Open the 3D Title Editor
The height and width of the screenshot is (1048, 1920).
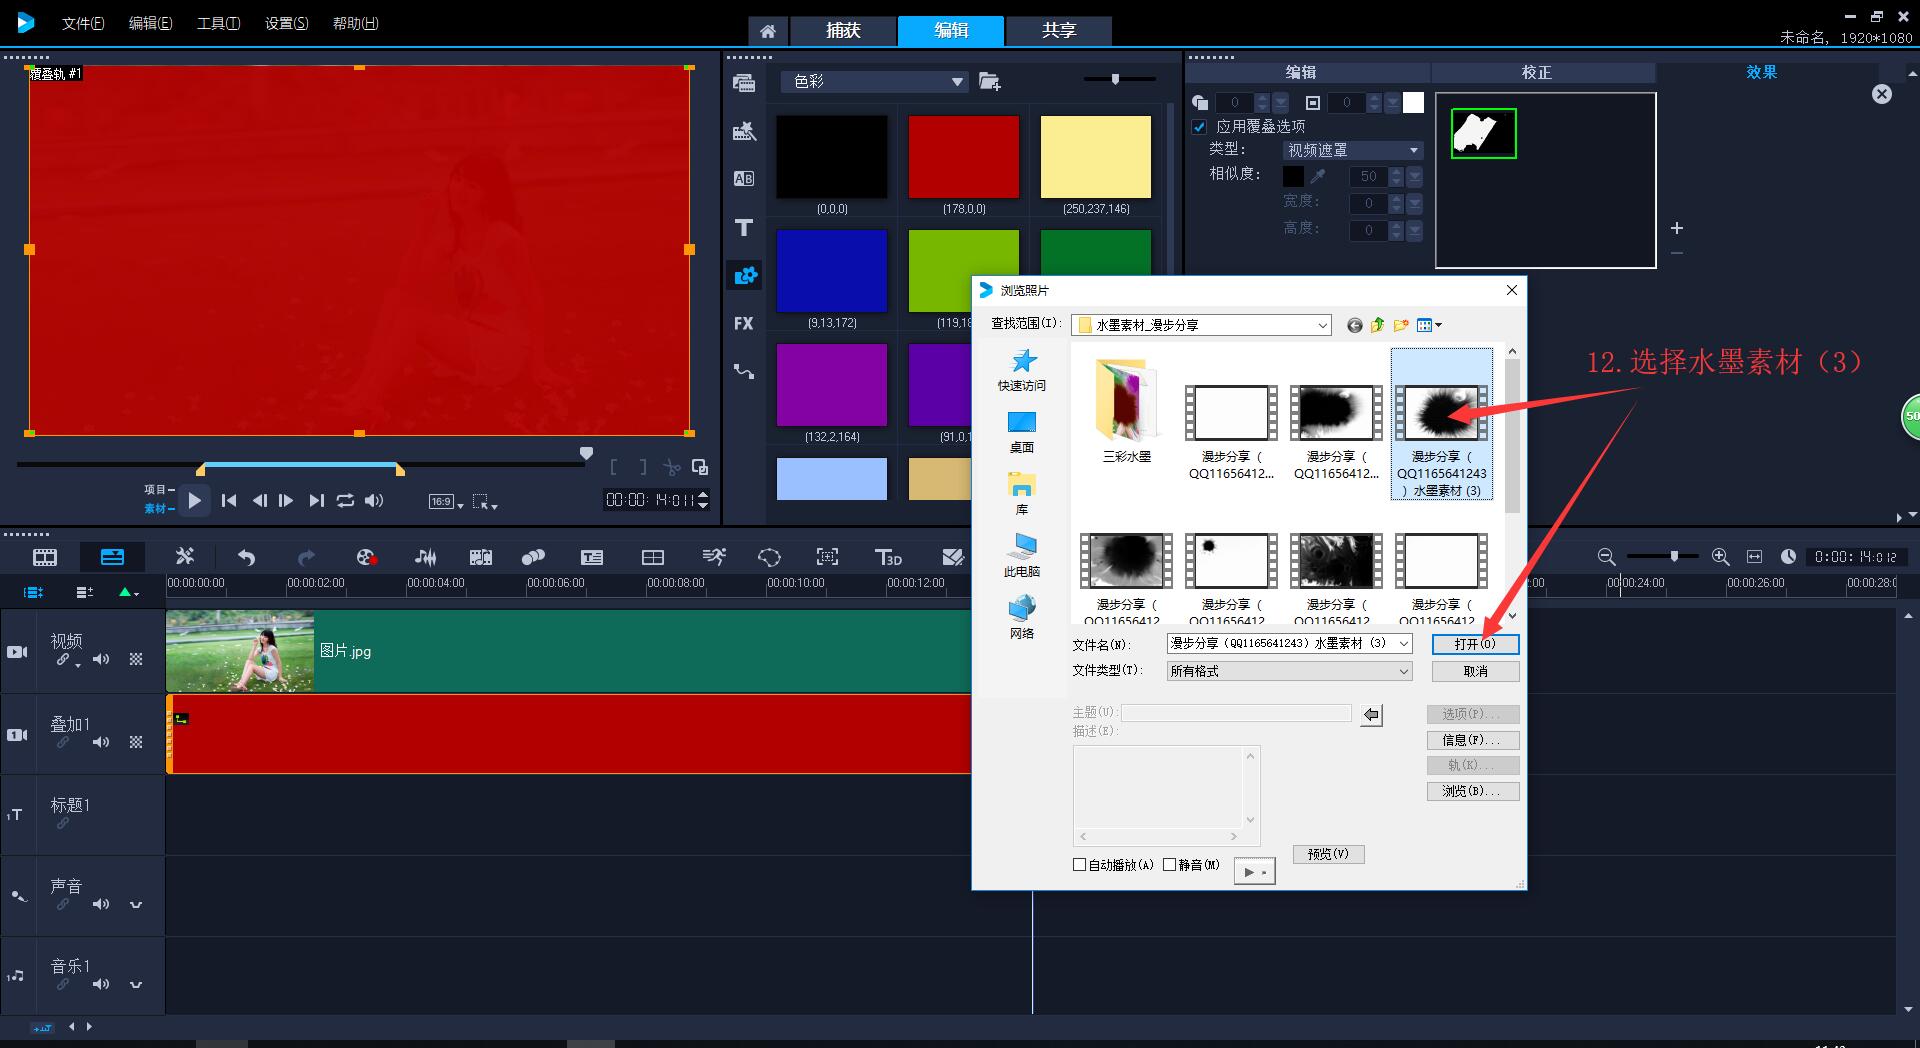[889, 557]
